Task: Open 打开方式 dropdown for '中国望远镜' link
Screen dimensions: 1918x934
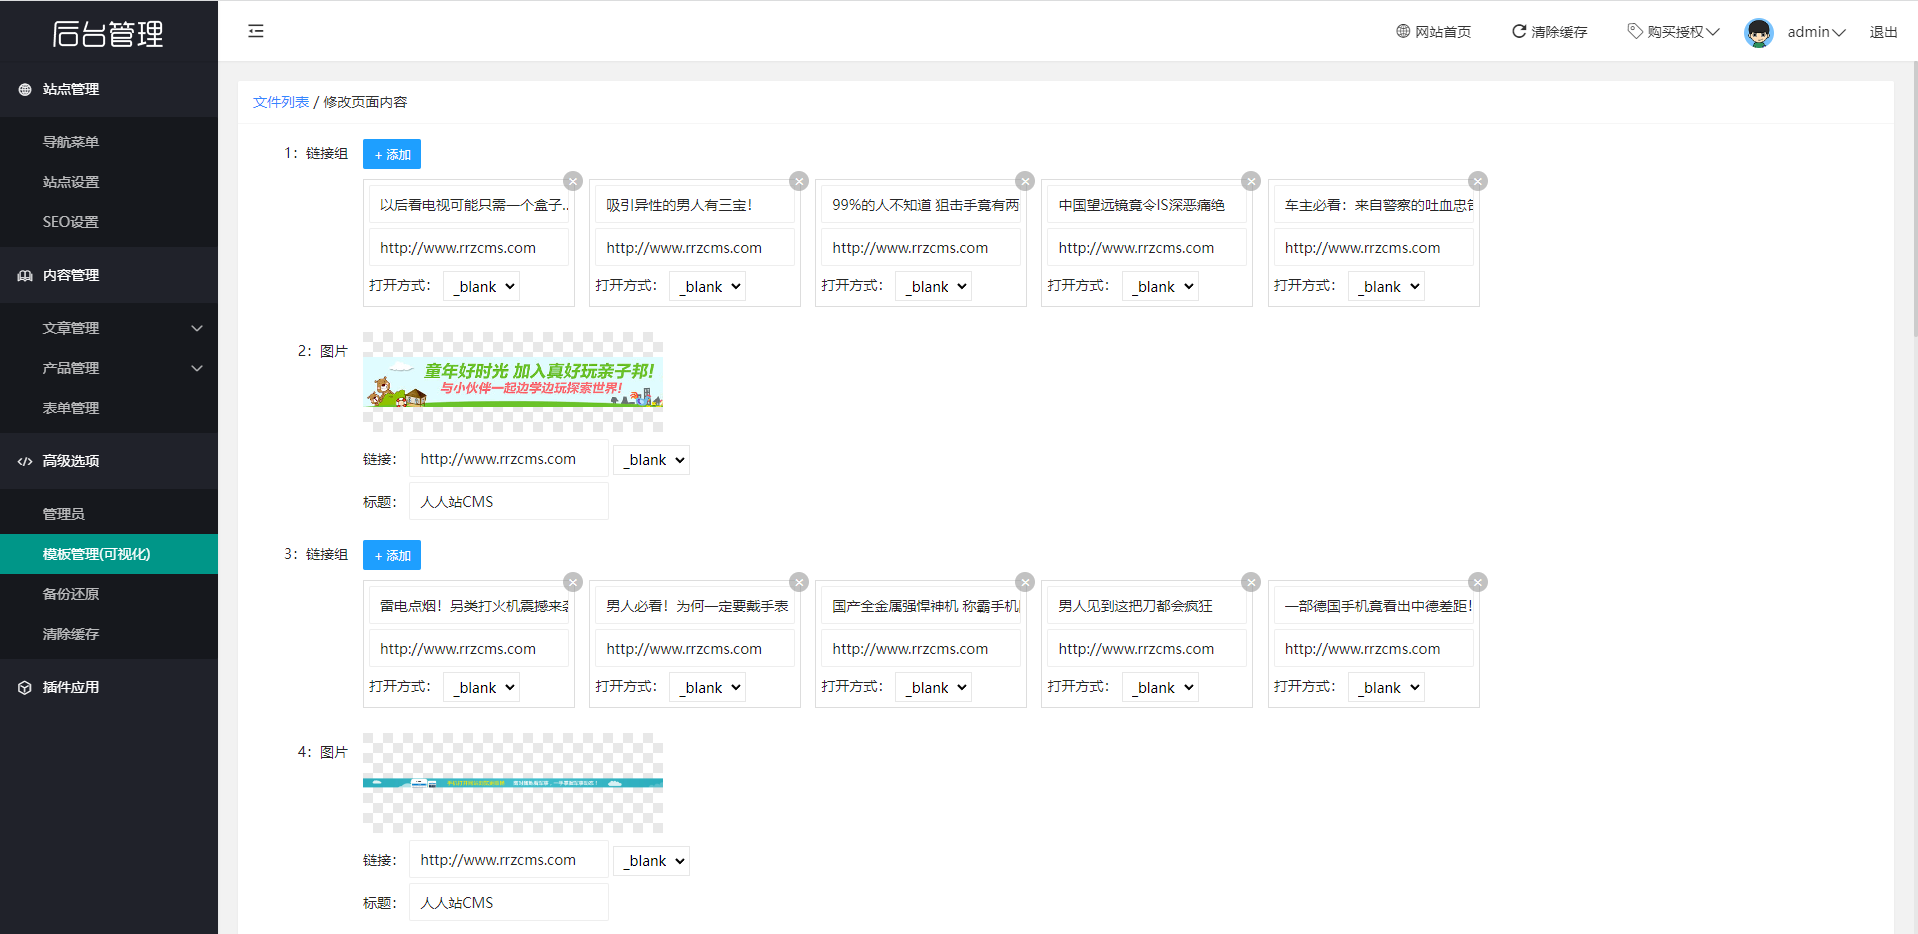Action: [x=1159, y=286]
